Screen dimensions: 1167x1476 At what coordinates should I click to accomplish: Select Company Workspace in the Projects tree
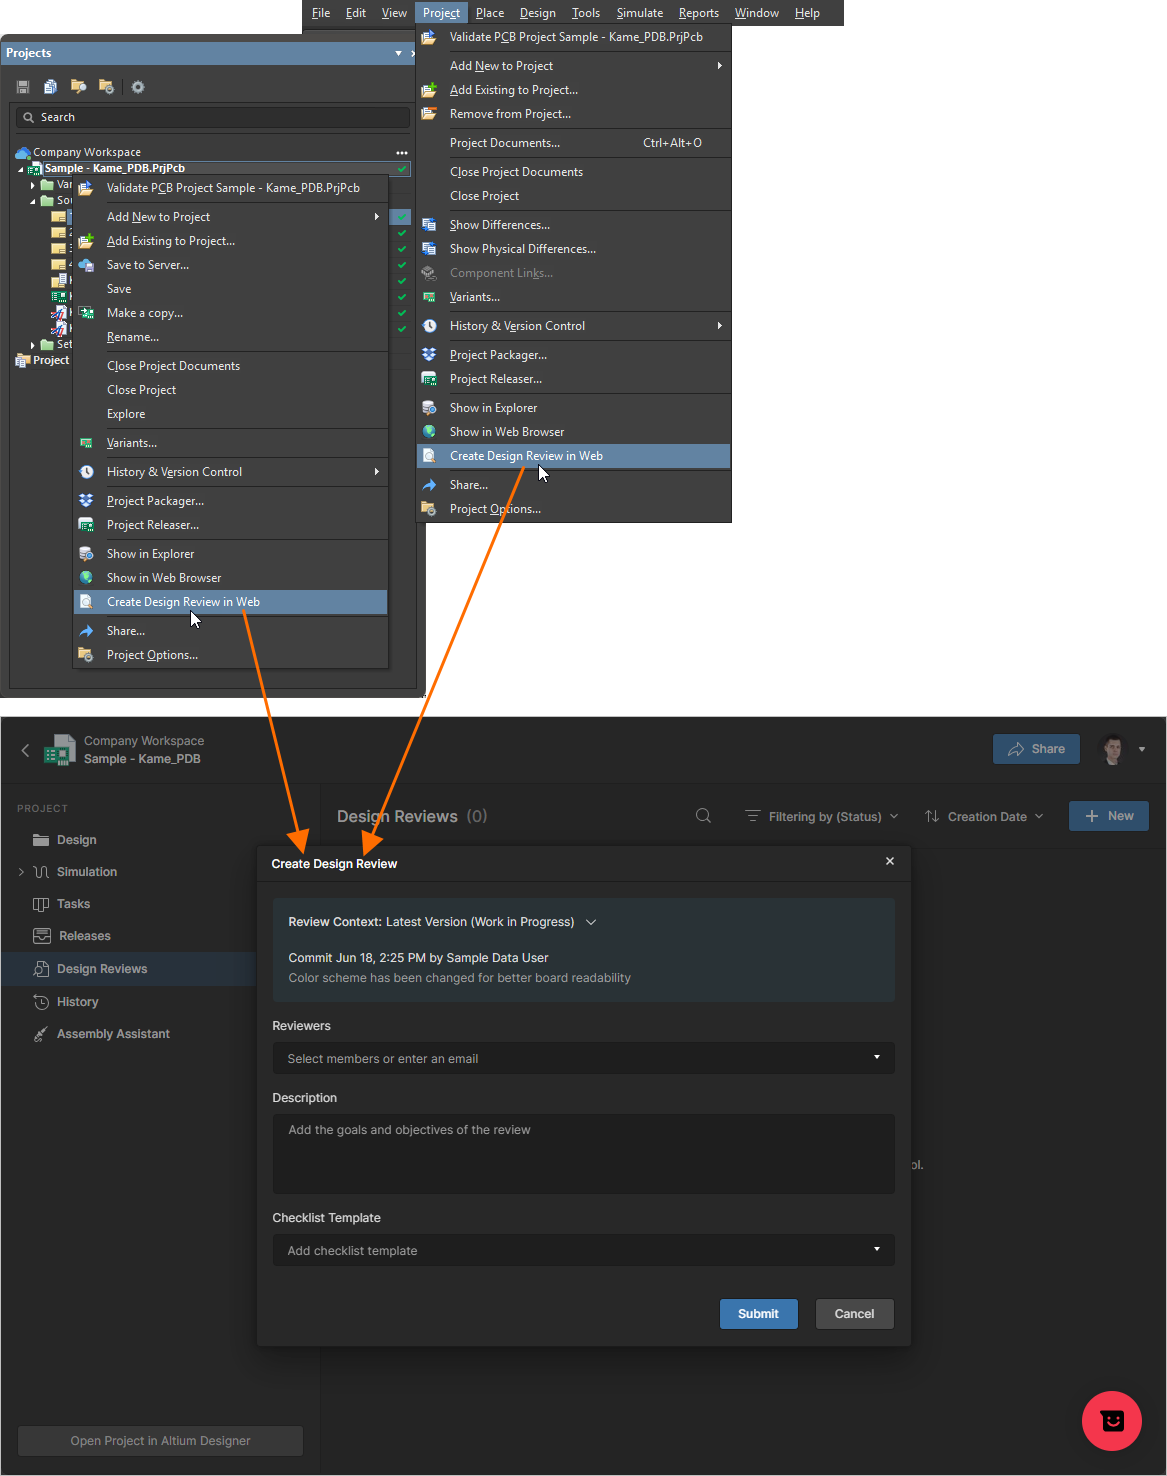coord(87,153)
